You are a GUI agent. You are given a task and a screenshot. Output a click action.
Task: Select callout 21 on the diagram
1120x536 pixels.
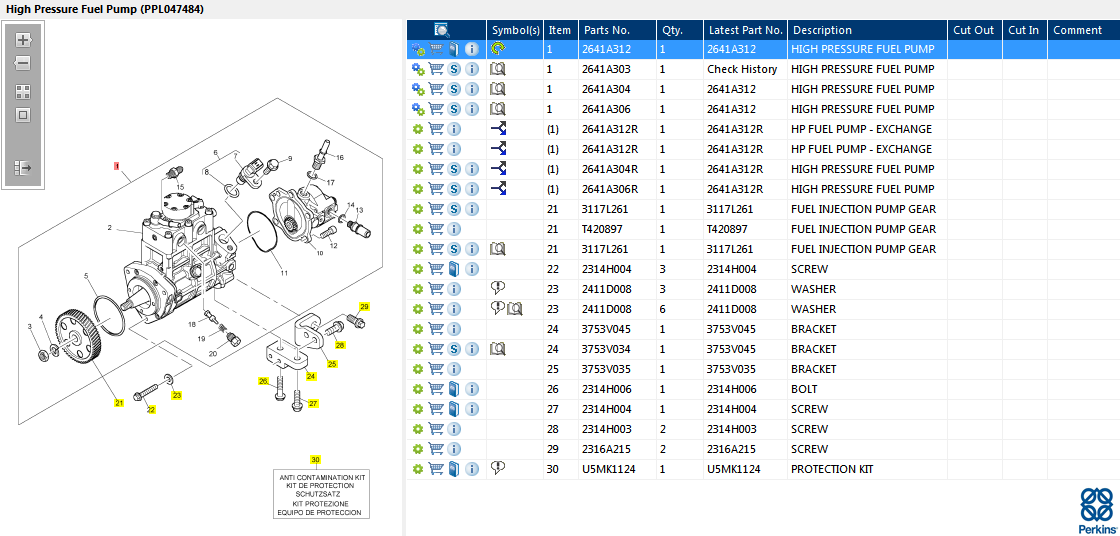click(x=119, y=403)
